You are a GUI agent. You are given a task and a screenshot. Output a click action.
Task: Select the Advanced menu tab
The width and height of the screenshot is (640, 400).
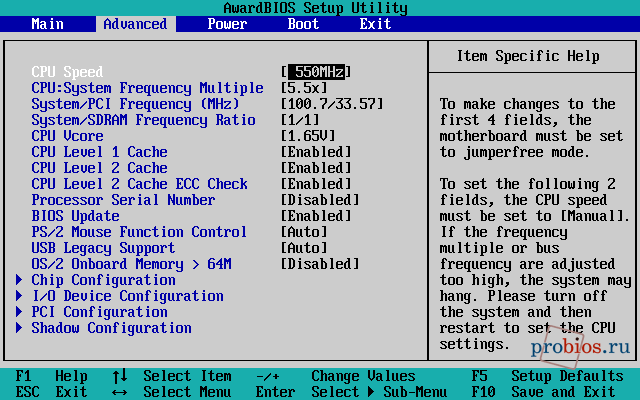click(x=136, y=24)
